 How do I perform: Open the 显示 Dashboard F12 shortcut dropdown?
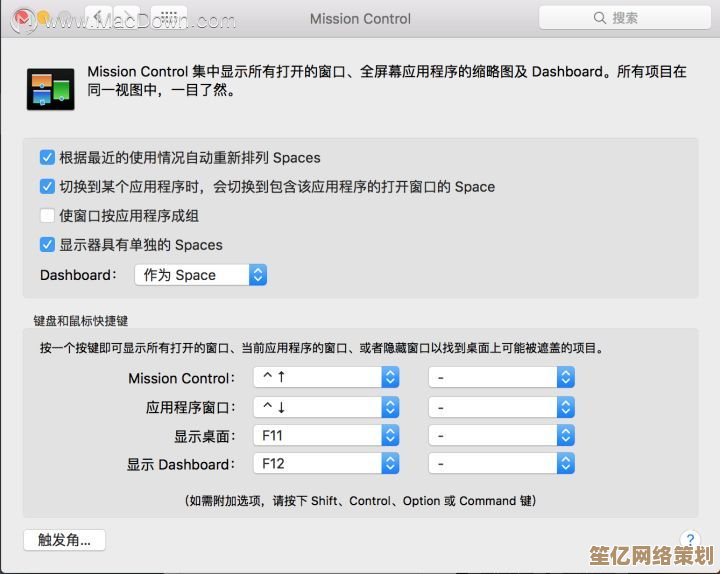(326, 464)
